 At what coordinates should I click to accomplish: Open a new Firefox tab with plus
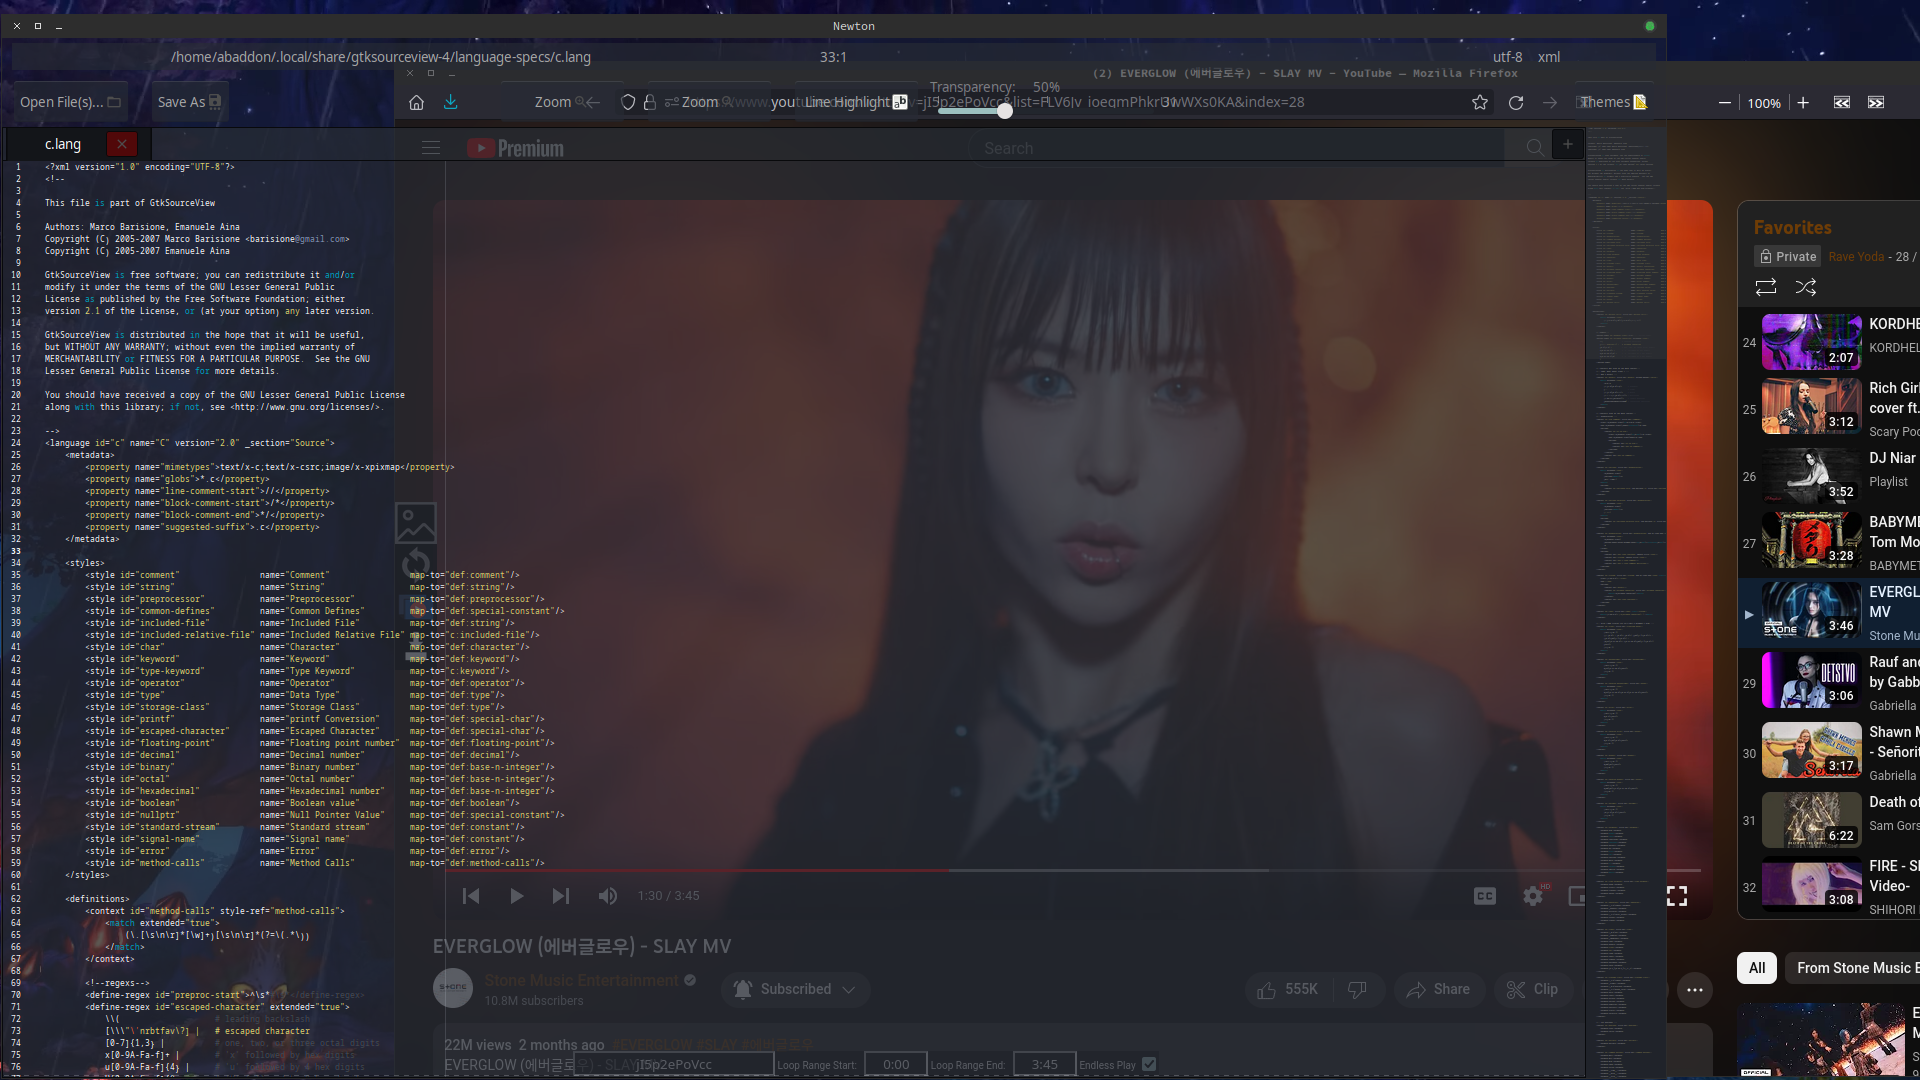tap(1568, 144)
